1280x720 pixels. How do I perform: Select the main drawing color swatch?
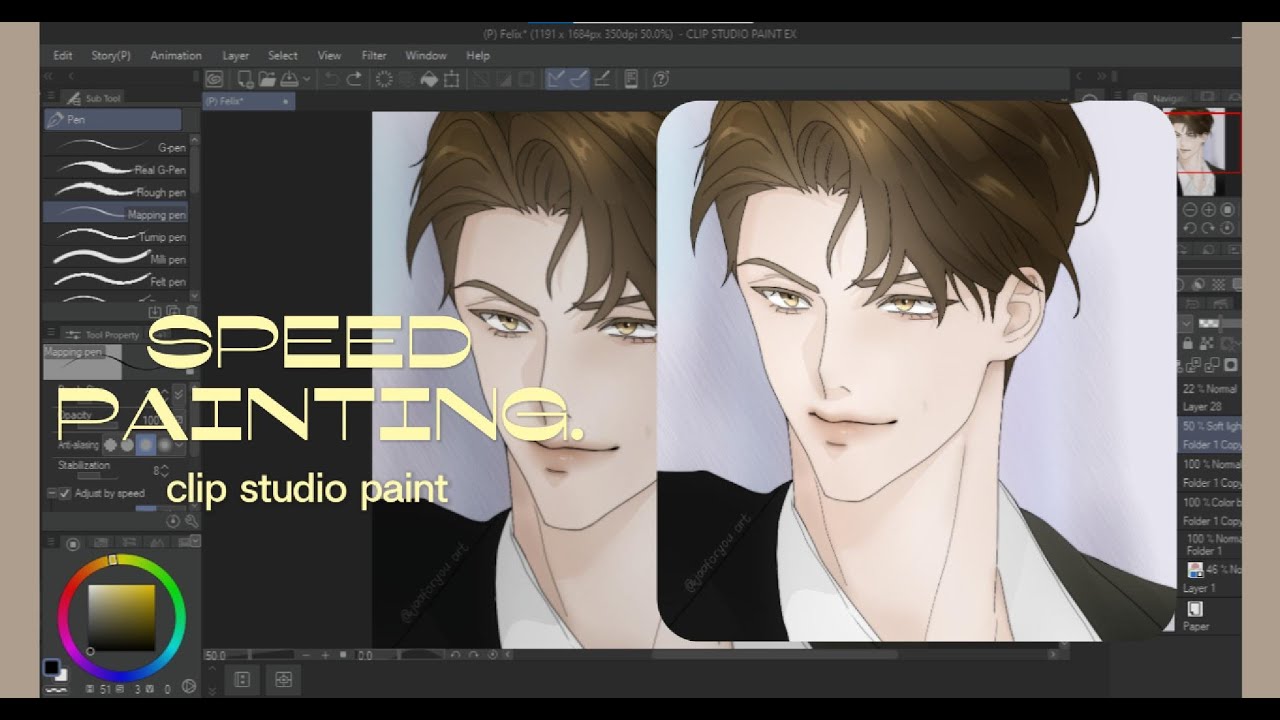(x=50, y=667)
